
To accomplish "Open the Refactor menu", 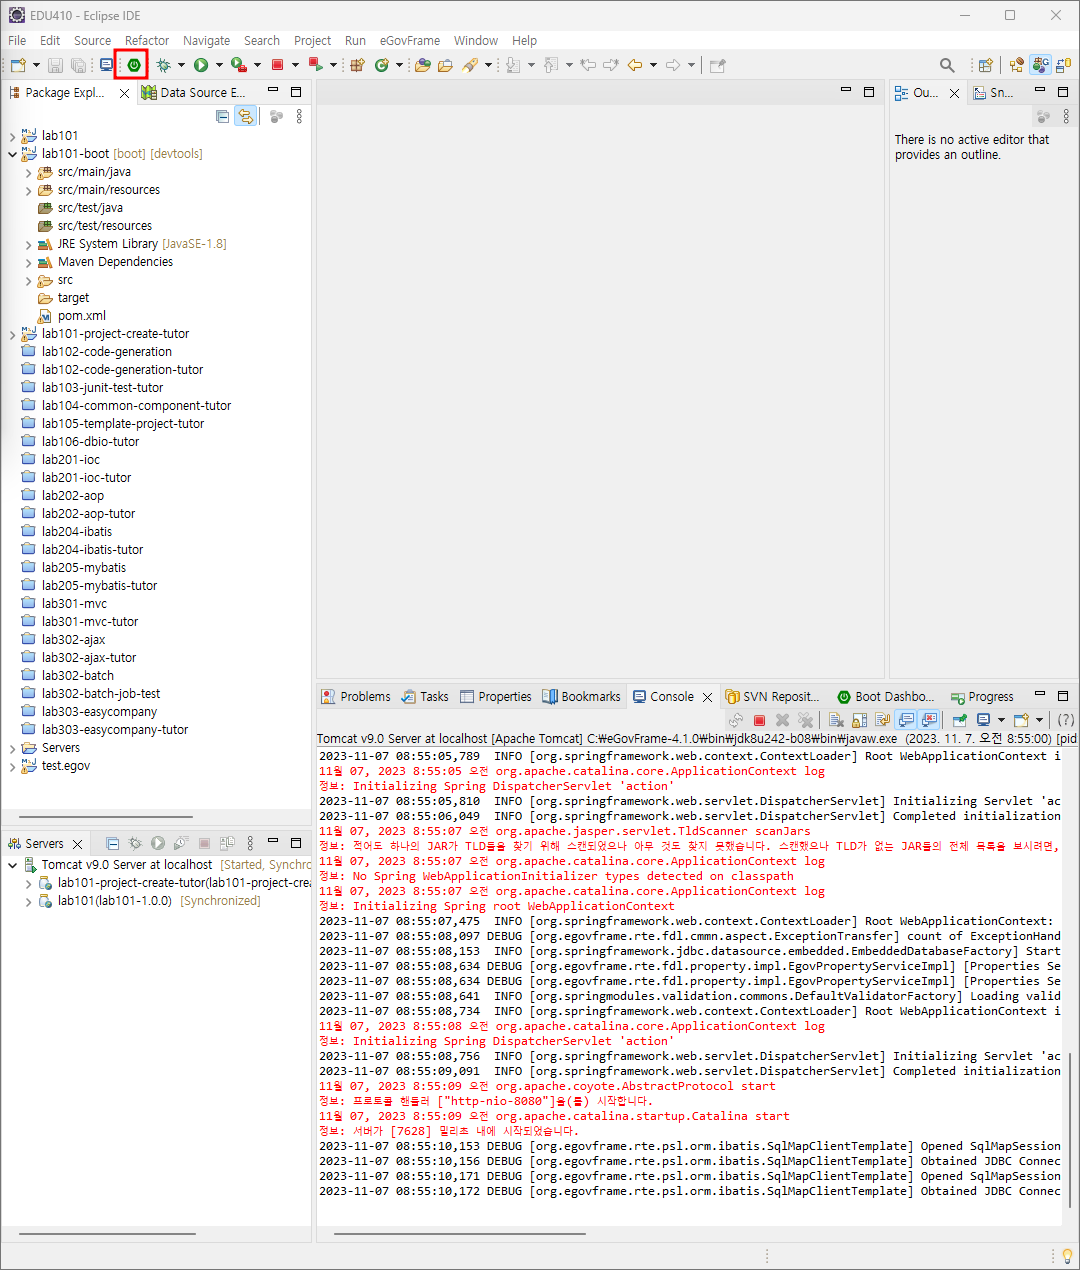I will point(147,41).
